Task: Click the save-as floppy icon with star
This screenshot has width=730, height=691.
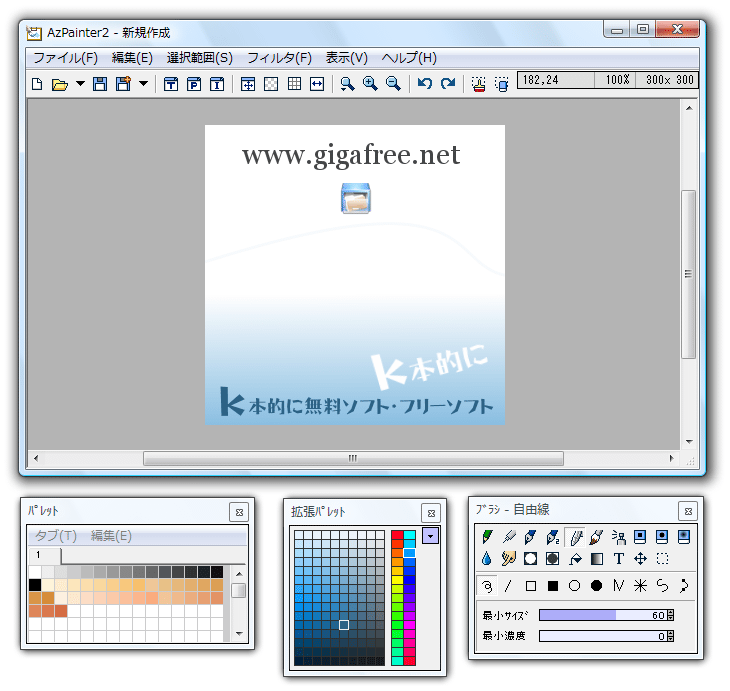Action: [x=123, y=84]
